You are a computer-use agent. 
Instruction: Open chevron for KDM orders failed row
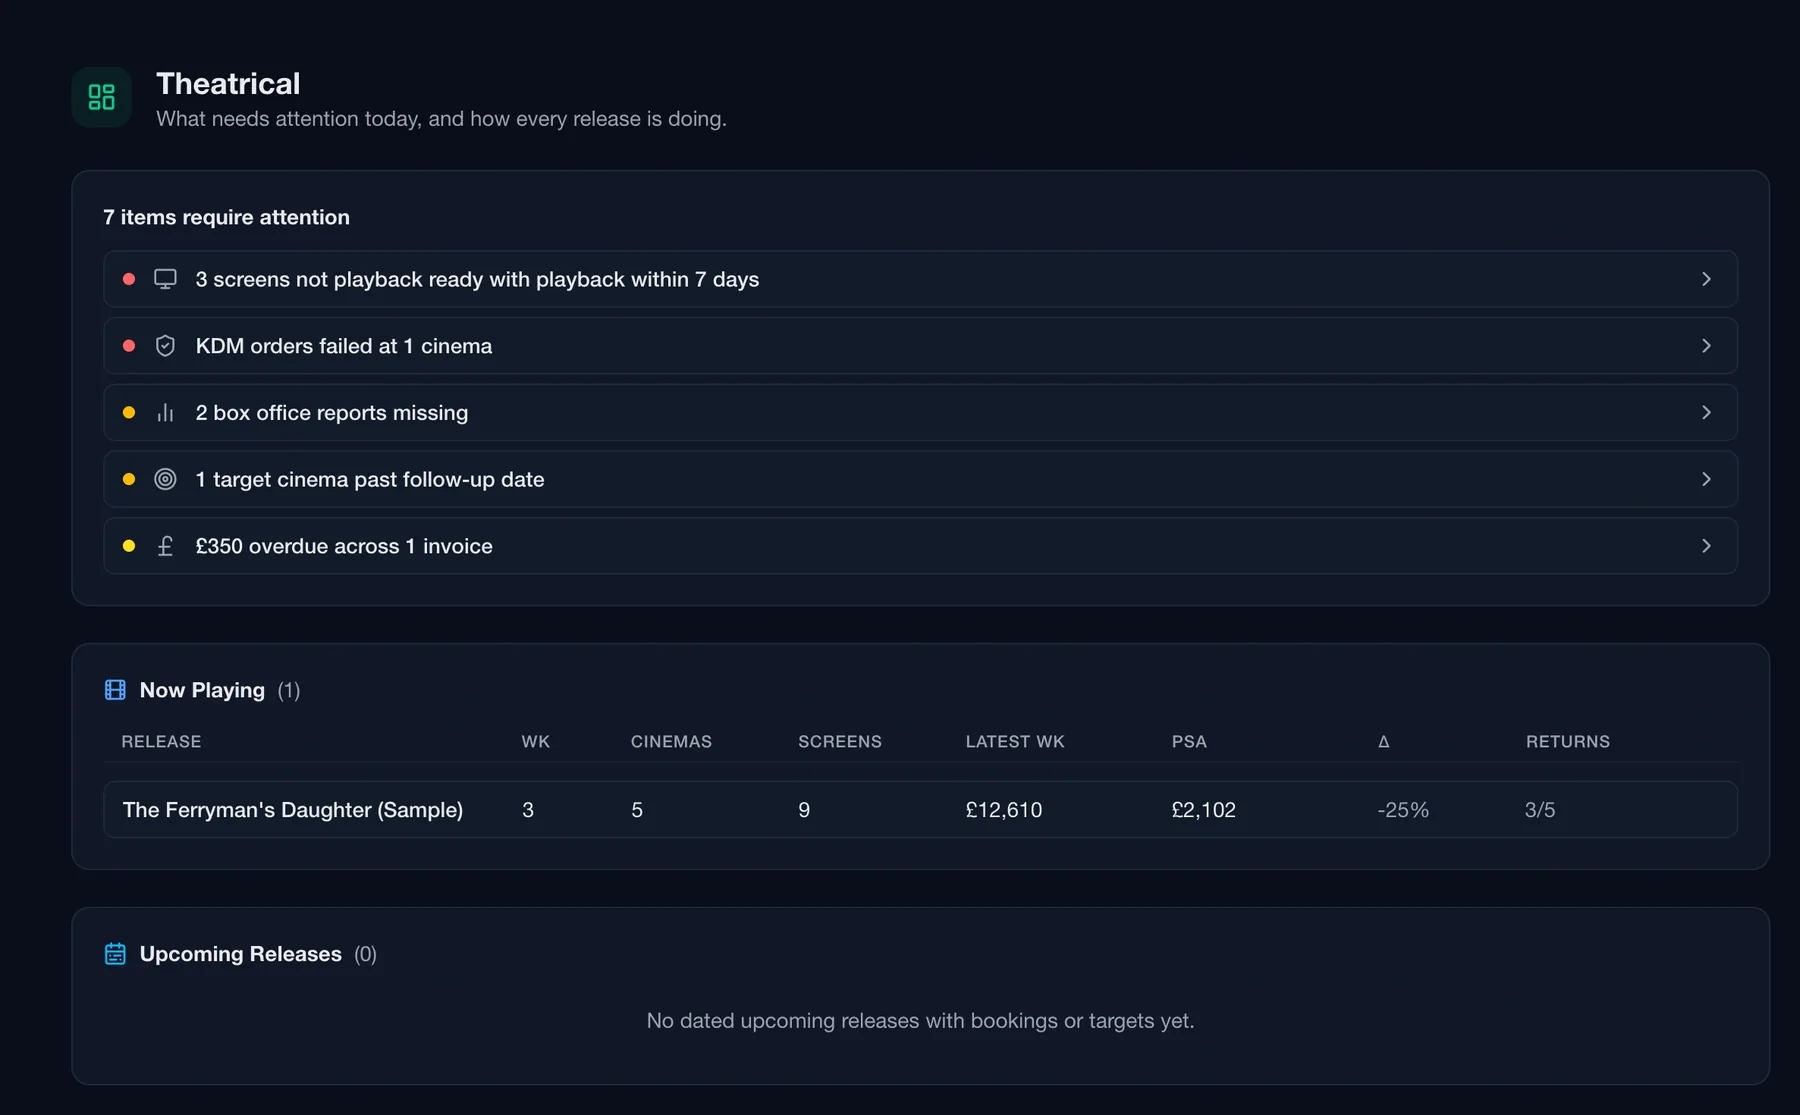(x=1706, y=346)
